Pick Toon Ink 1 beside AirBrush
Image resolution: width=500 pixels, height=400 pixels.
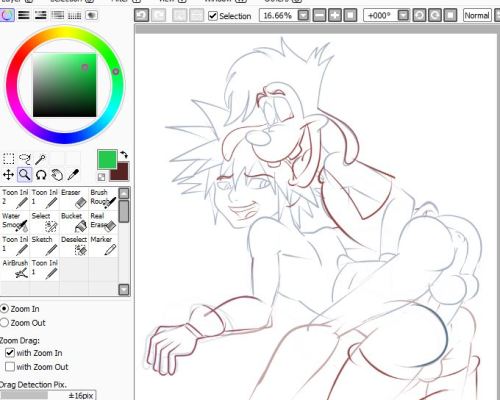[44, 269]
